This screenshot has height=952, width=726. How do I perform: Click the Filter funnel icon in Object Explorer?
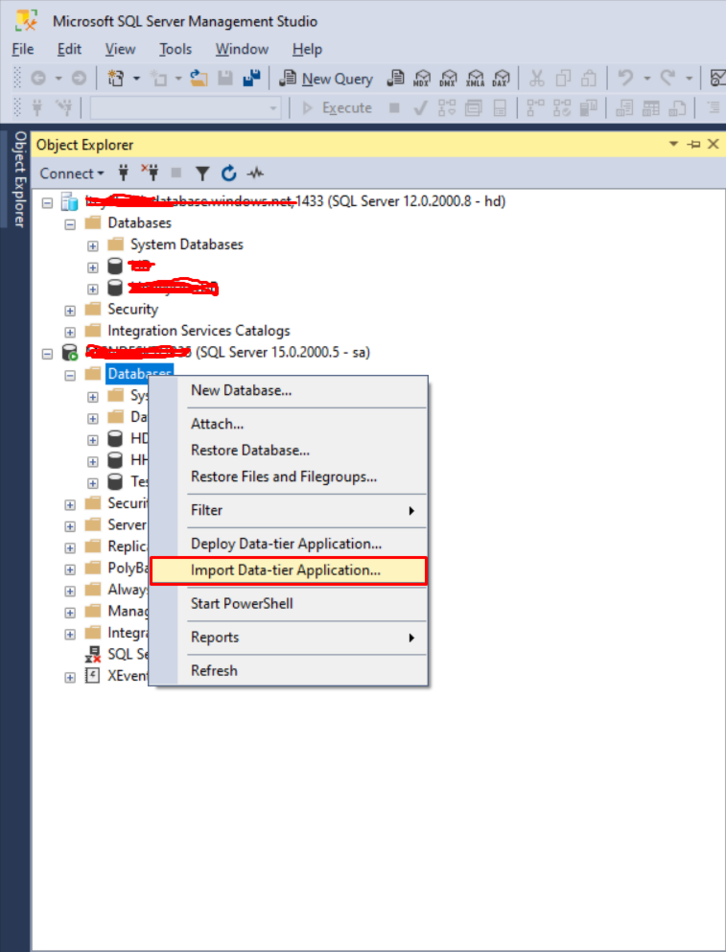[202, 174]
